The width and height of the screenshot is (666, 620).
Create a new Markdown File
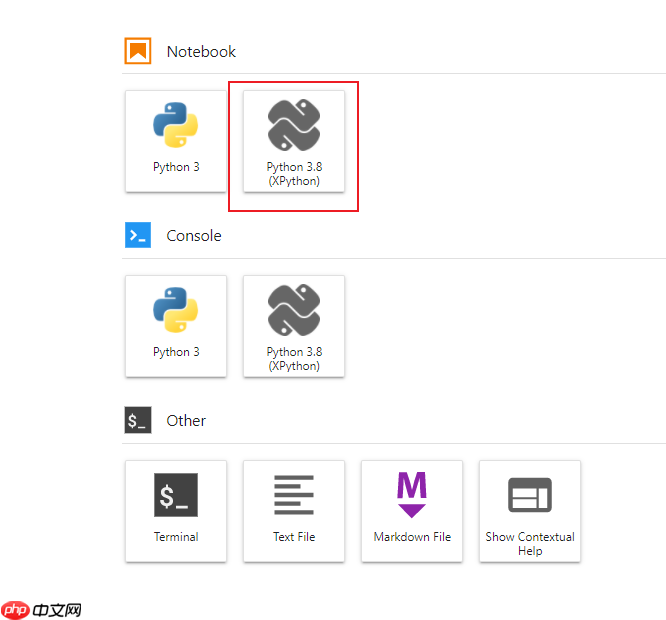(412, 511)
